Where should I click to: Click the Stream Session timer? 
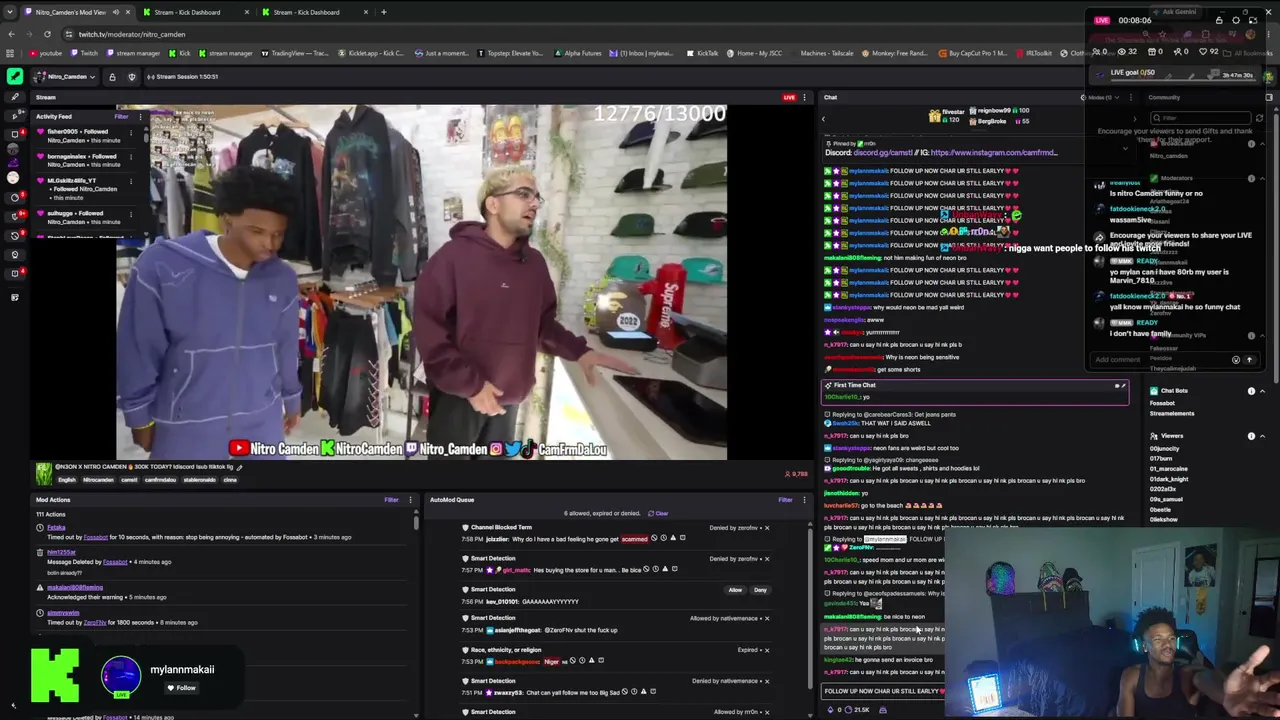[x=182, y=77]
